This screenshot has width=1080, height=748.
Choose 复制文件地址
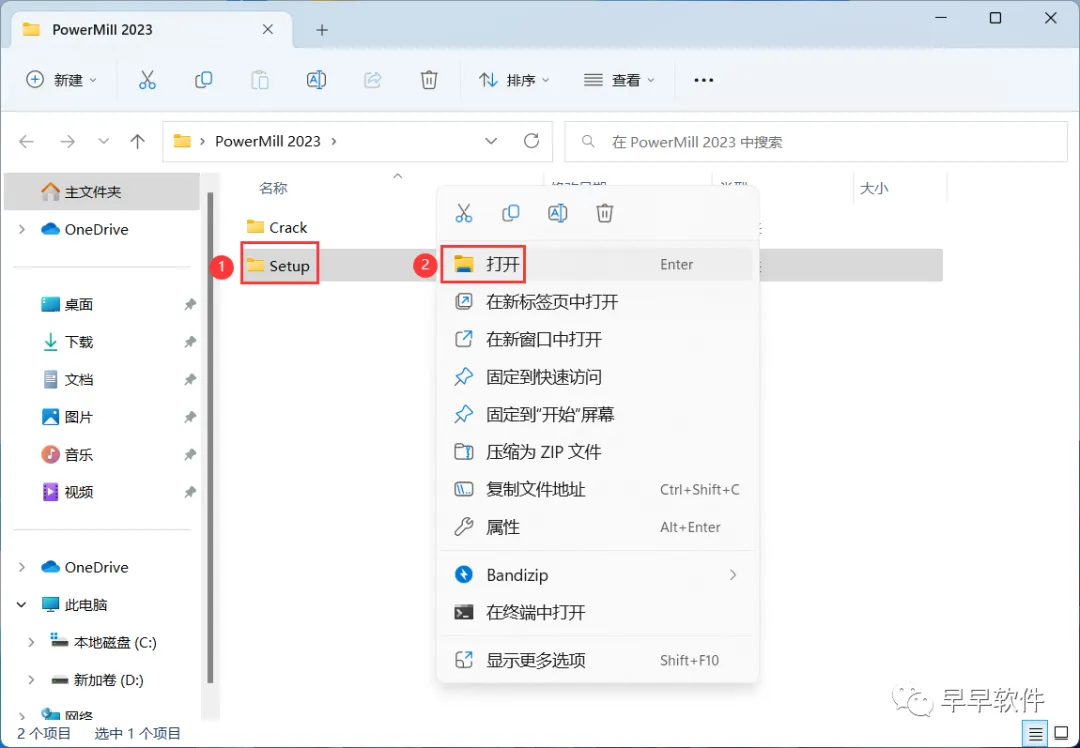click(597, 489)
